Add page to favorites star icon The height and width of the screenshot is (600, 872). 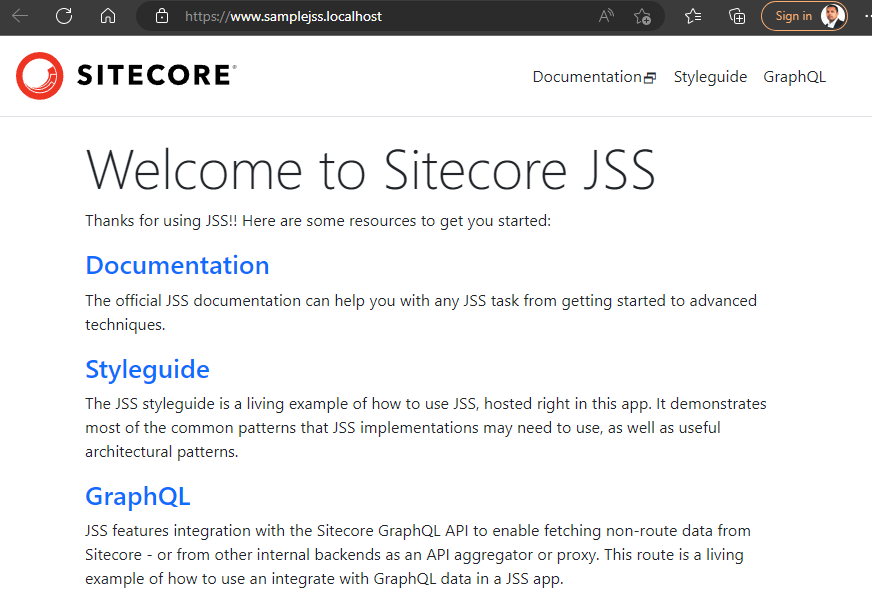(x=642, y=16)
